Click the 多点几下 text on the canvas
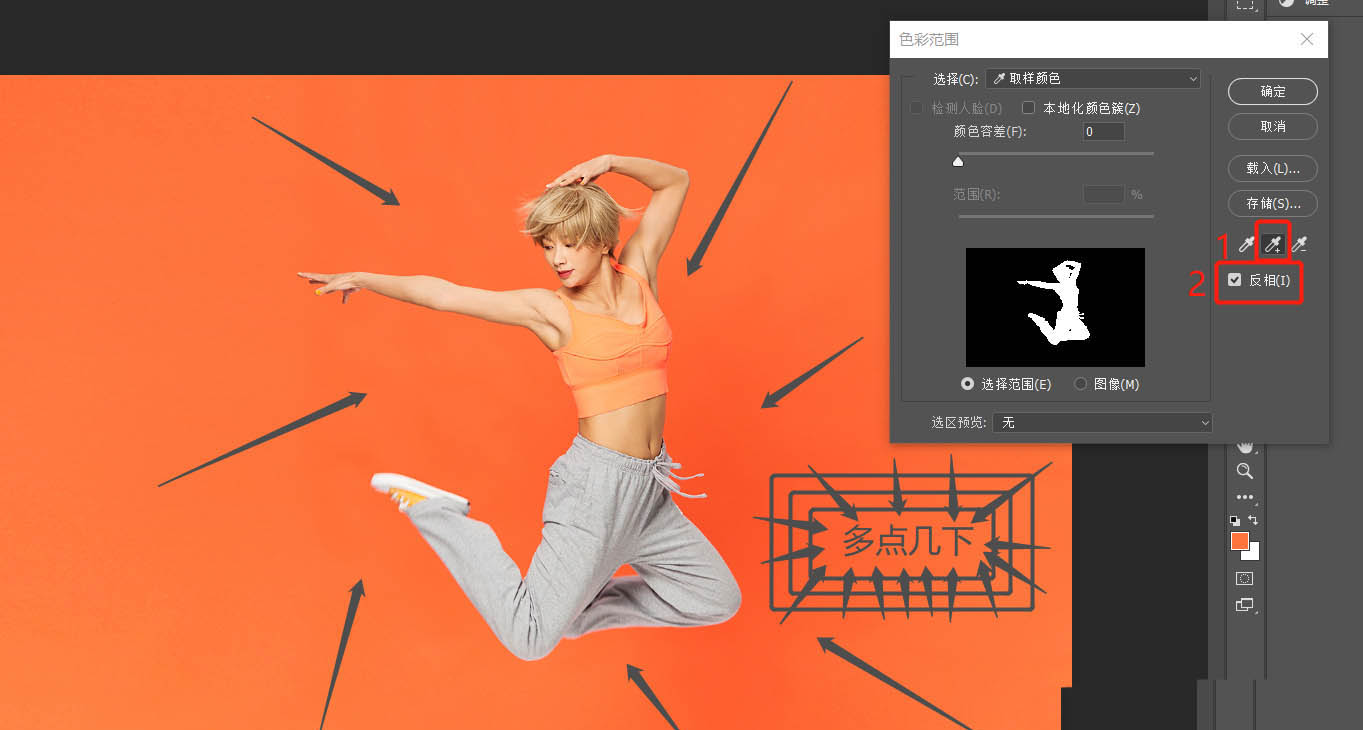1363x730 pixels. [x=908, y=541]
